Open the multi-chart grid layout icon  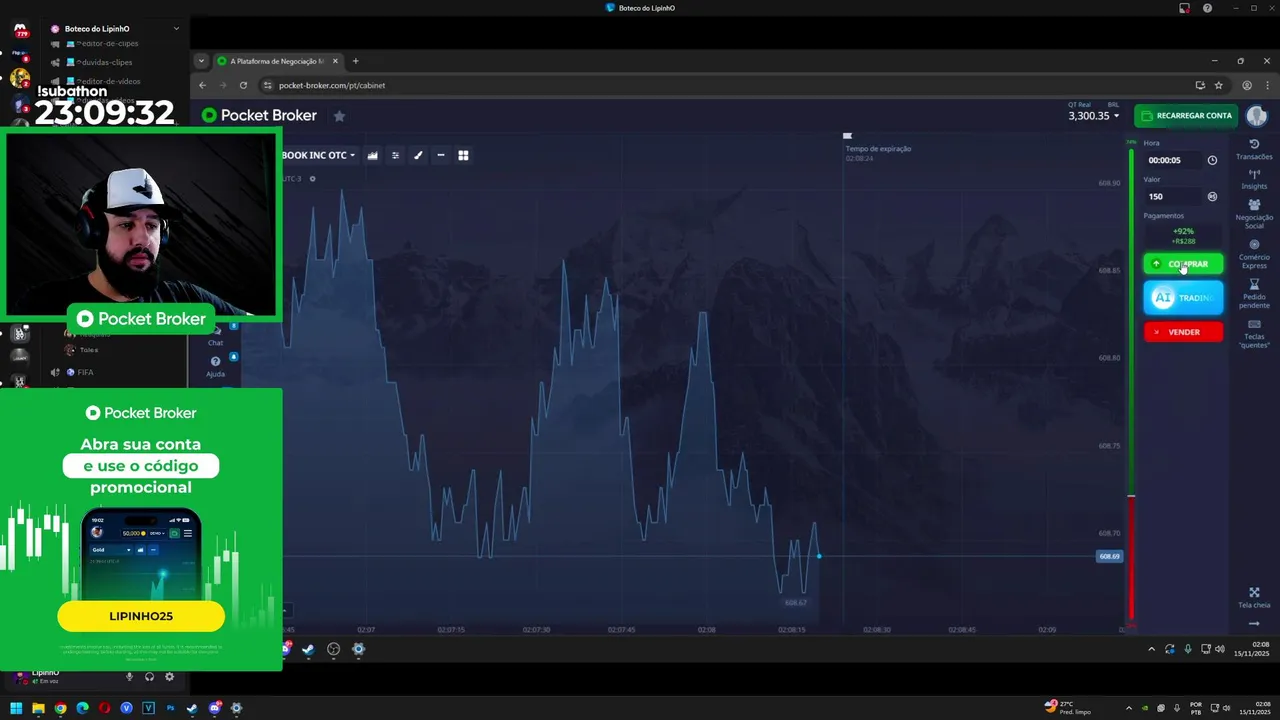(463, 155)
